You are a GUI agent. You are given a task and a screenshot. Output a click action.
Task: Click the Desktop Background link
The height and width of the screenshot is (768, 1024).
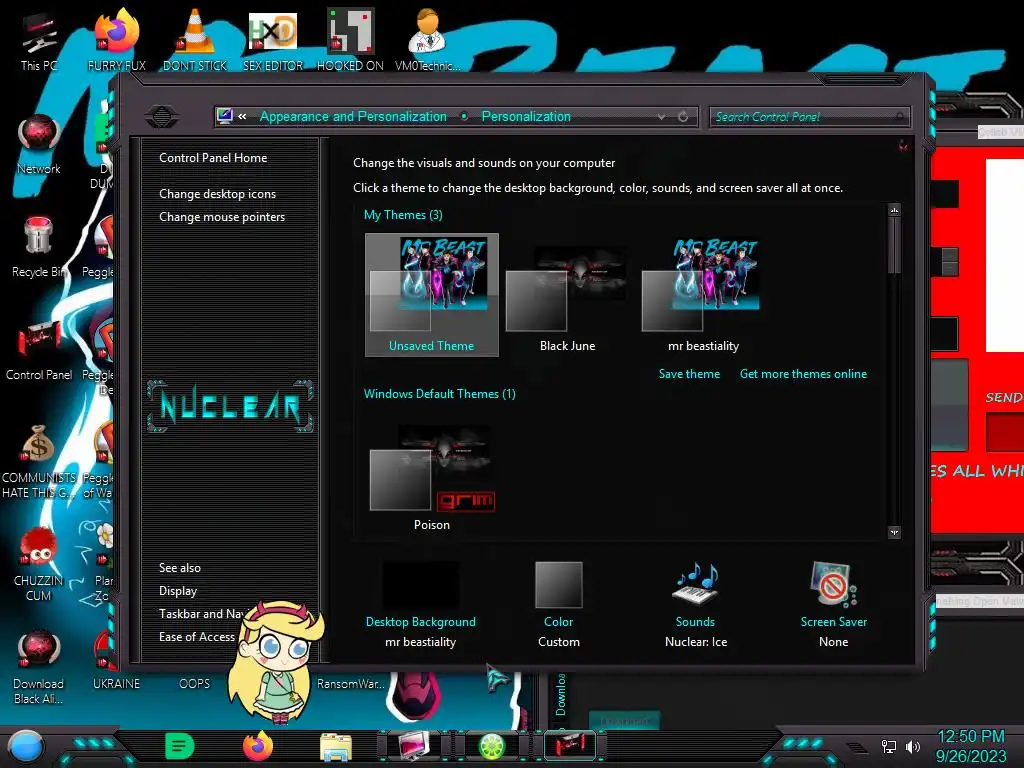coord(421,622)
